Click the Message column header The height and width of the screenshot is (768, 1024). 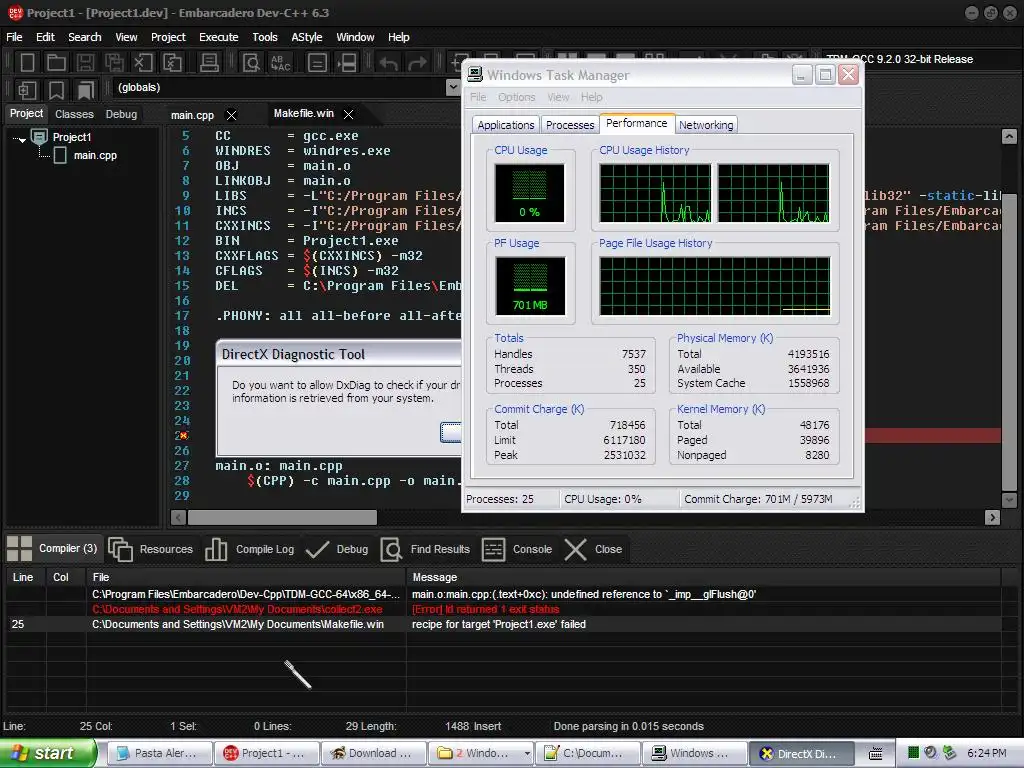point(703,577)
